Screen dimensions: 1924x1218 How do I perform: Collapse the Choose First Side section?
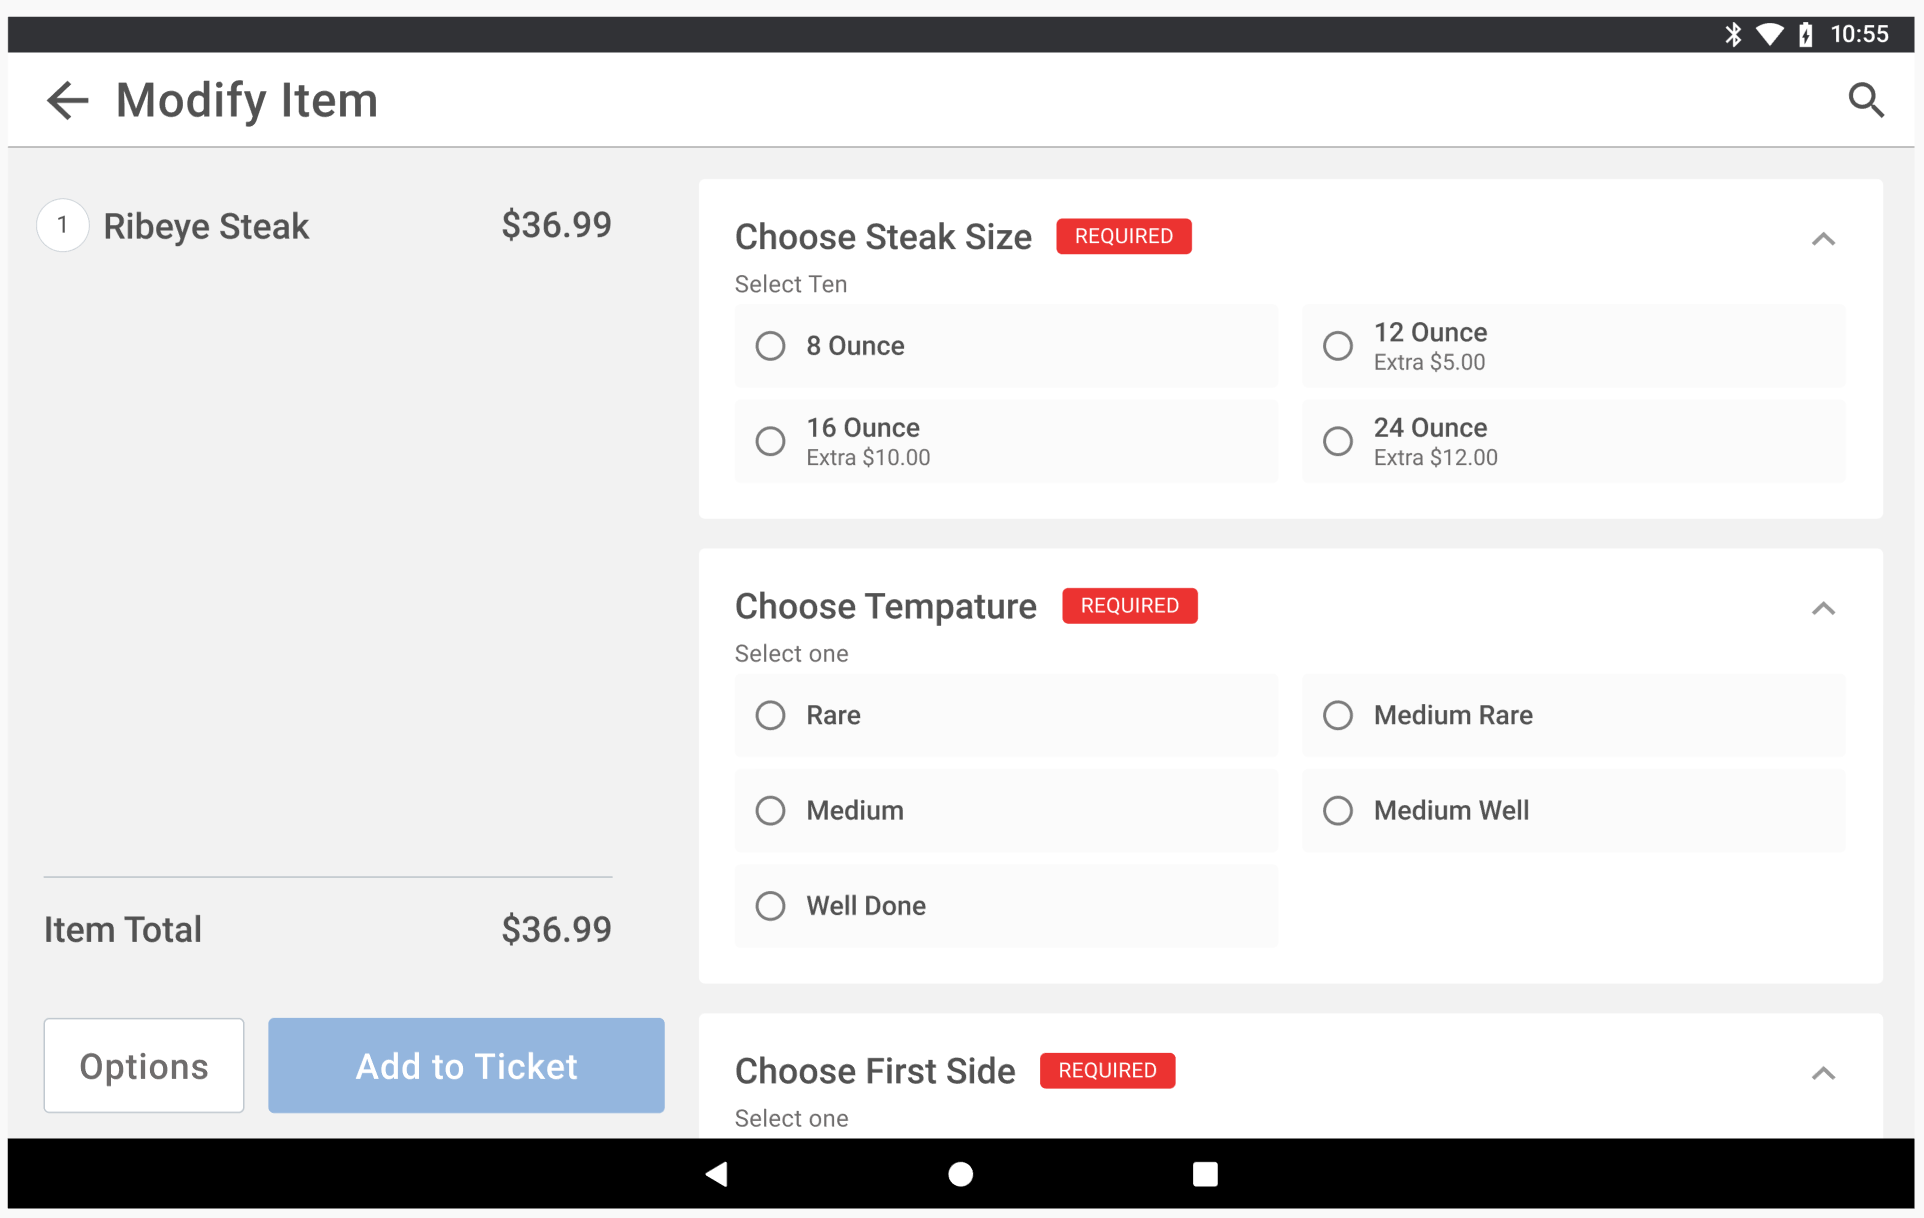pos(1823,1073)
